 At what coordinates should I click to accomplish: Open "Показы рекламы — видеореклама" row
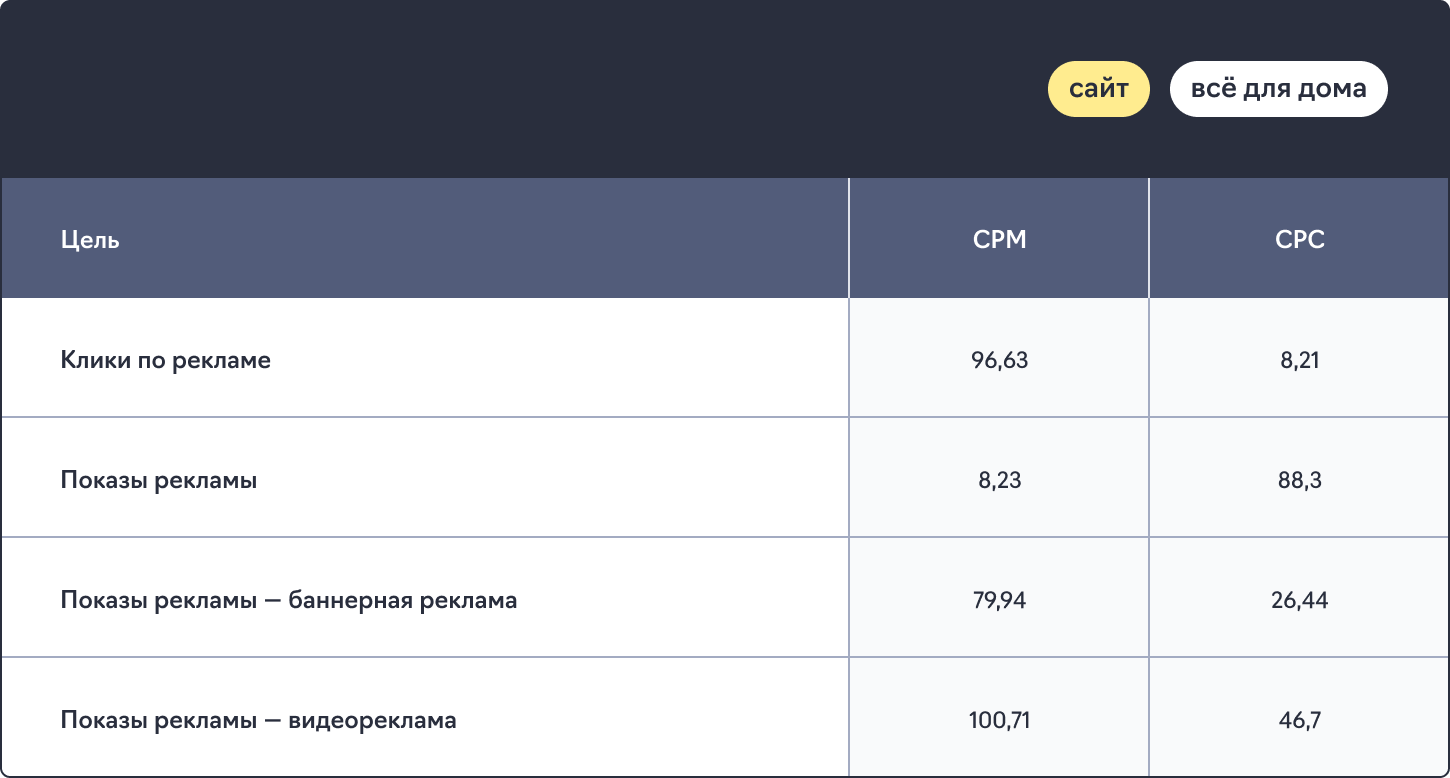[x=725, y=717]
